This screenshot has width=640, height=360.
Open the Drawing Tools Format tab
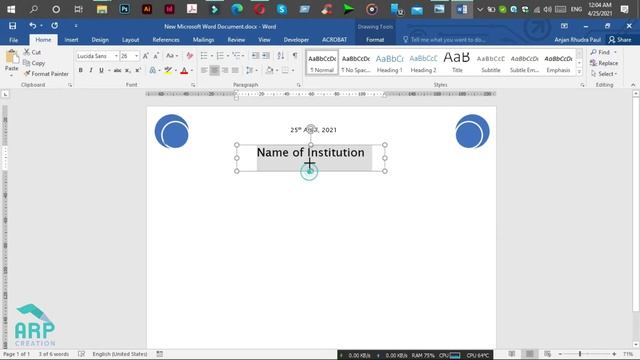[375, 40]
